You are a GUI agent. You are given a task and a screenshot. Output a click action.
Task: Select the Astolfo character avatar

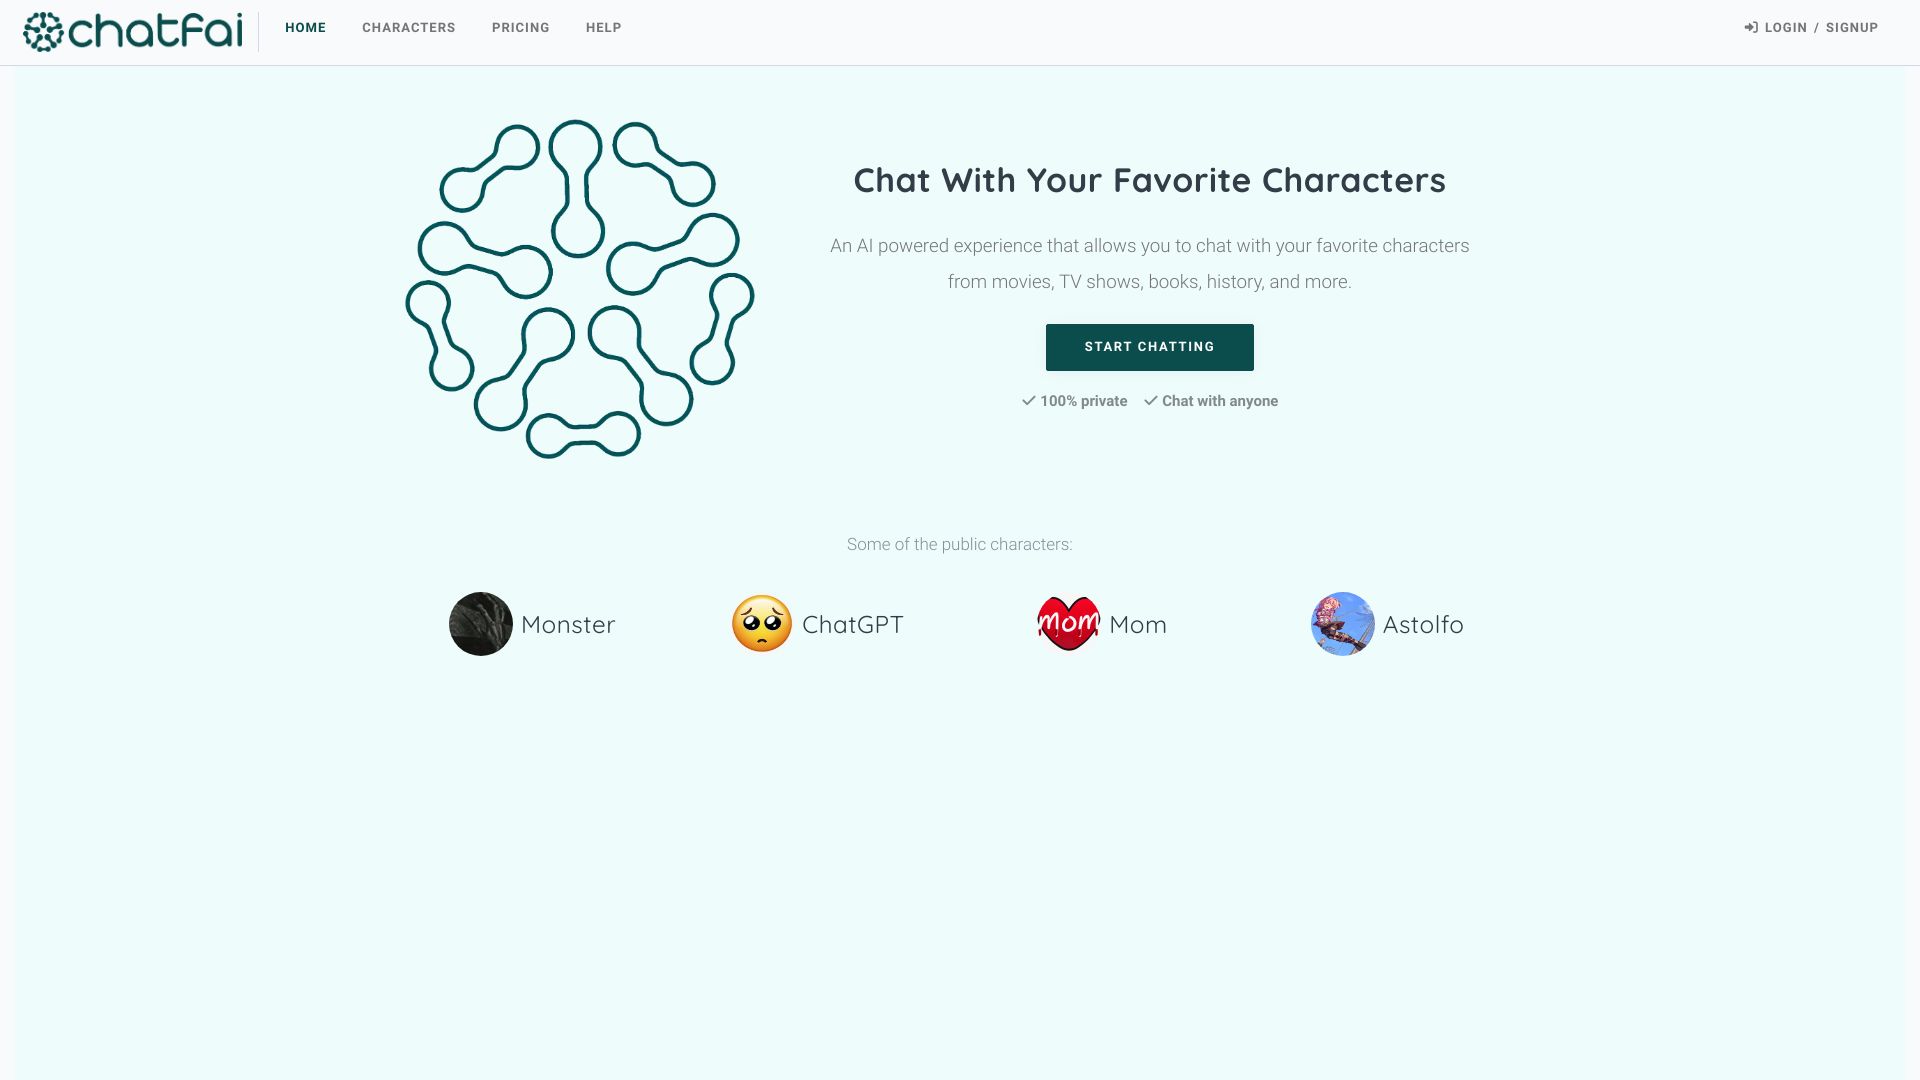tap(1342, 623)
